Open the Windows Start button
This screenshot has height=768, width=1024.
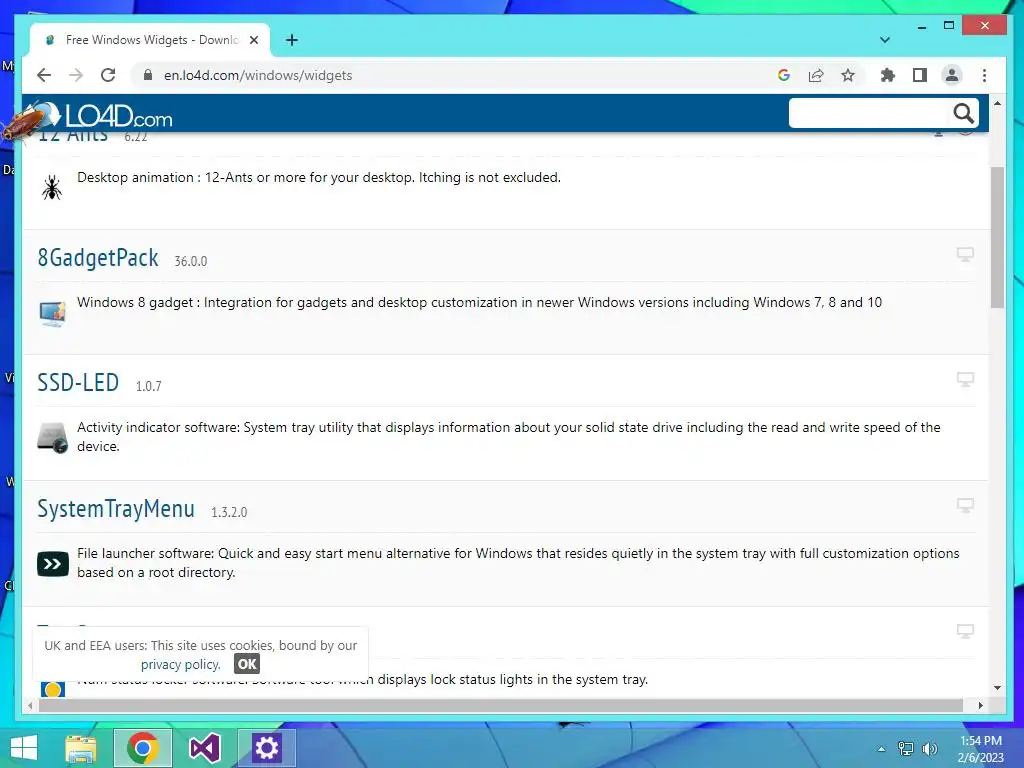(24, 748)
